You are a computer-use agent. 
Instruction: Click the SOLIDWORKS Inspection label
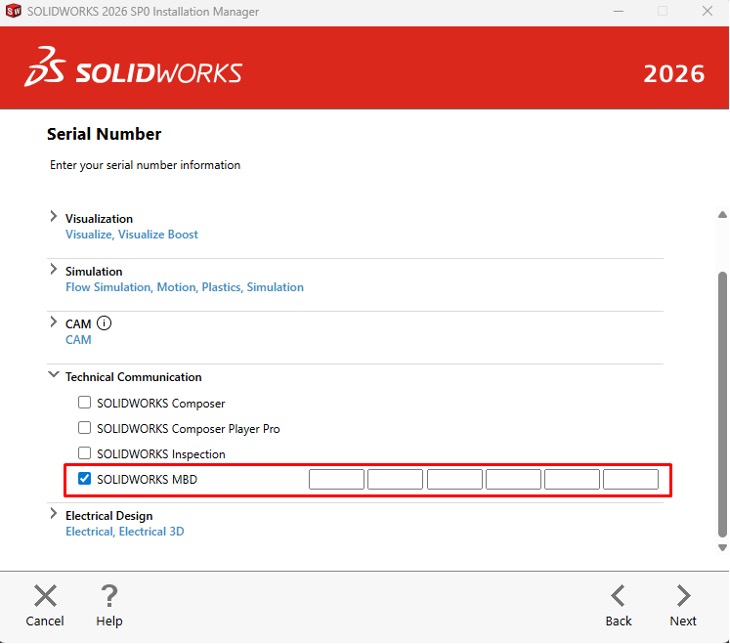[x=161, y=454]
